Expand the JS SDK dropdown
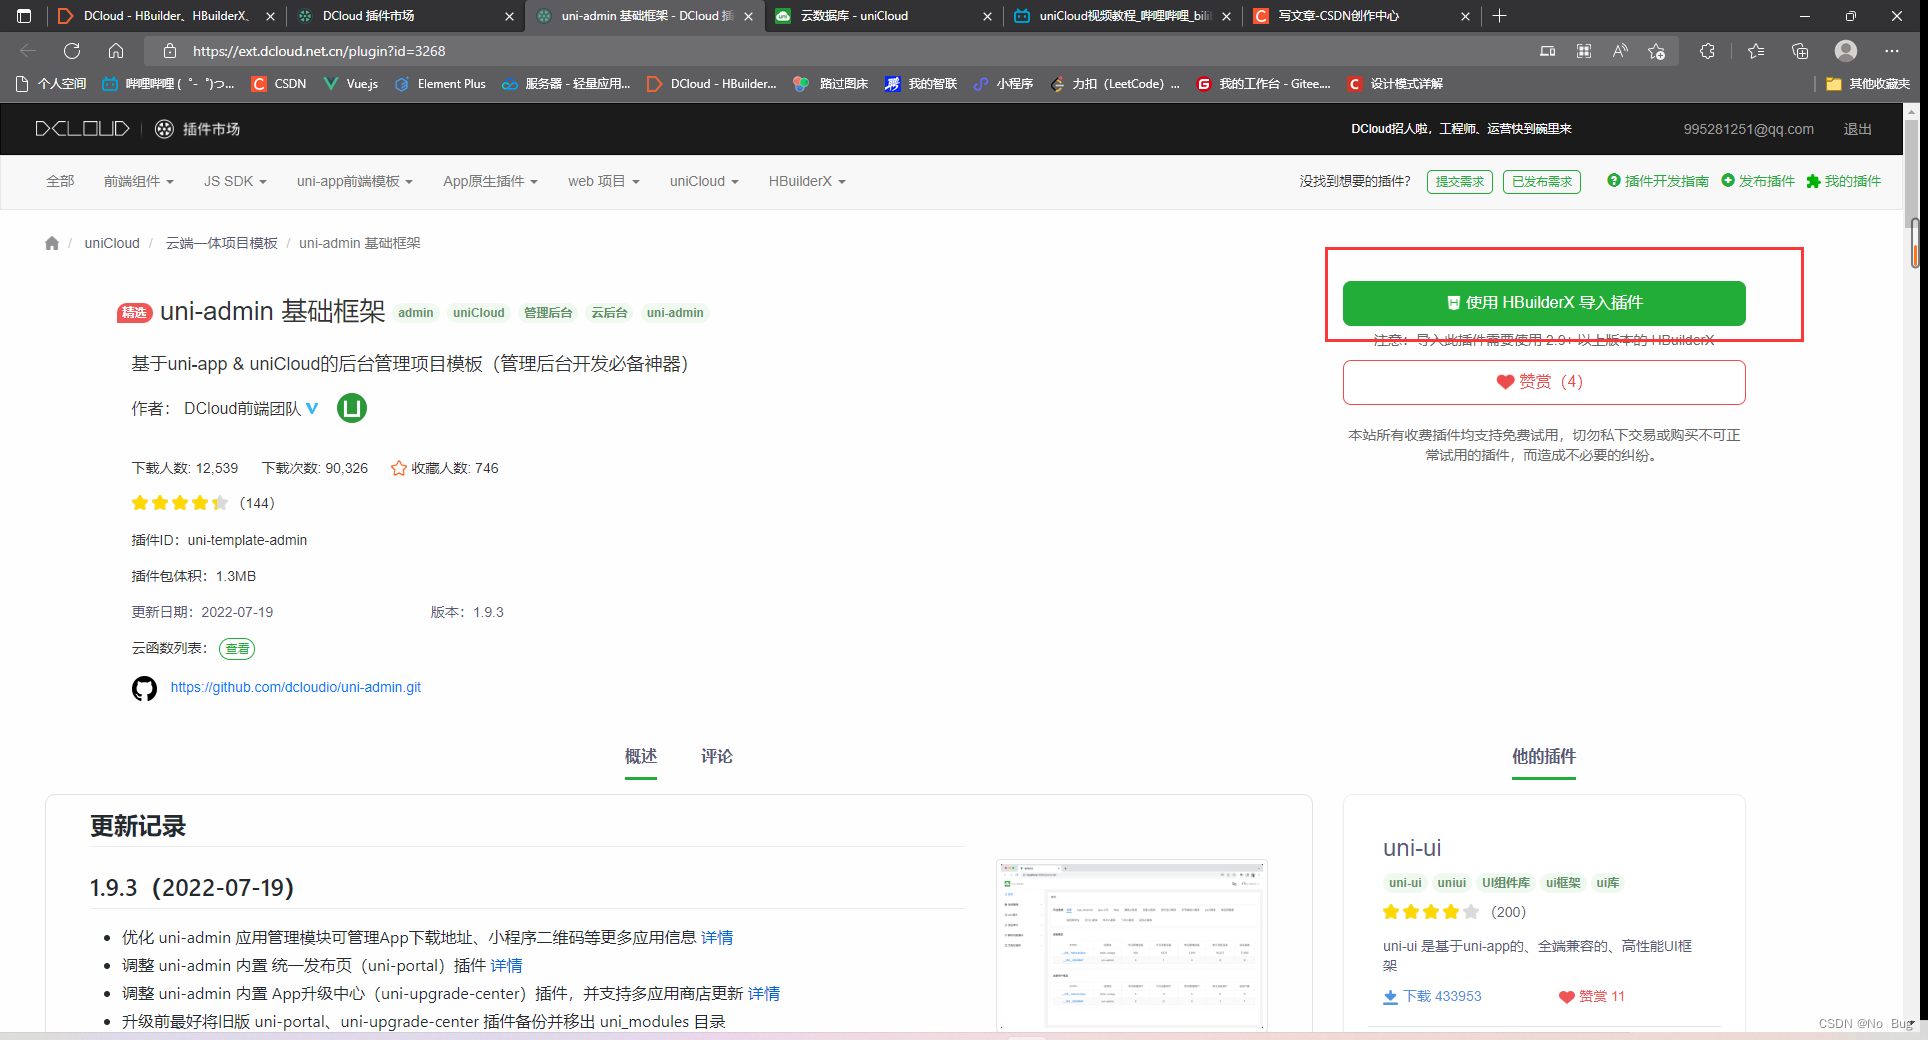1928x1040 pixels. click(x=235, y=181)
